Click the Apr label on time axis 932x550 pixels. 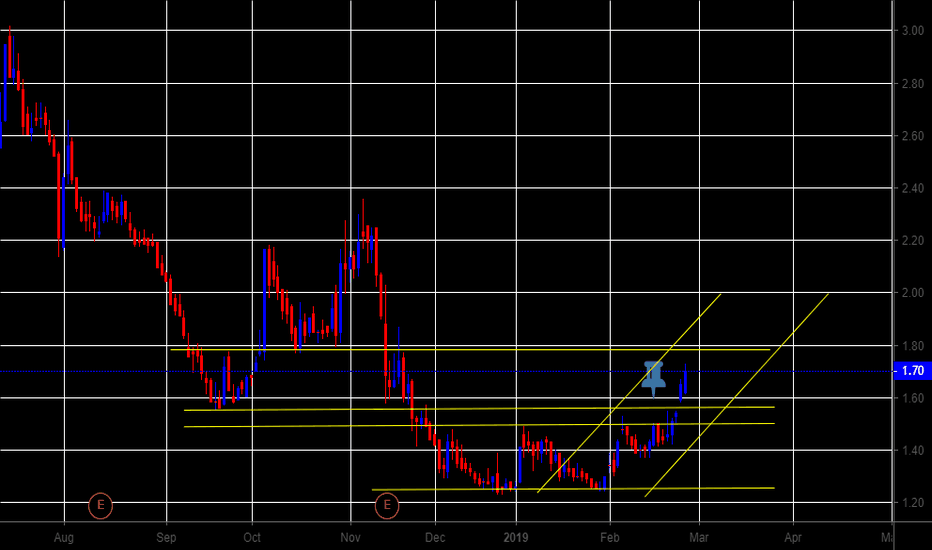point(793,538)
